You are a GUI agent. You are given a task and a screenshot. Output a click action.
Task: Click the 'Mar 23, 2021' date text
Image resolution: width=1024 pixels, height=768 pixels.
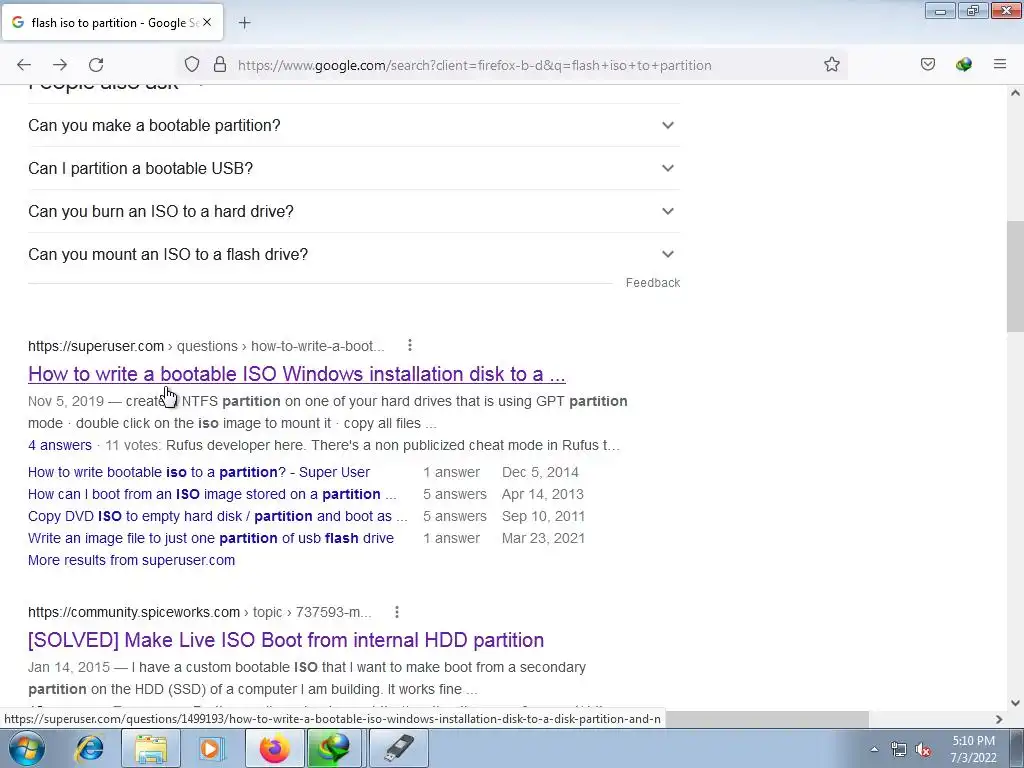click(x=543, y=539)
